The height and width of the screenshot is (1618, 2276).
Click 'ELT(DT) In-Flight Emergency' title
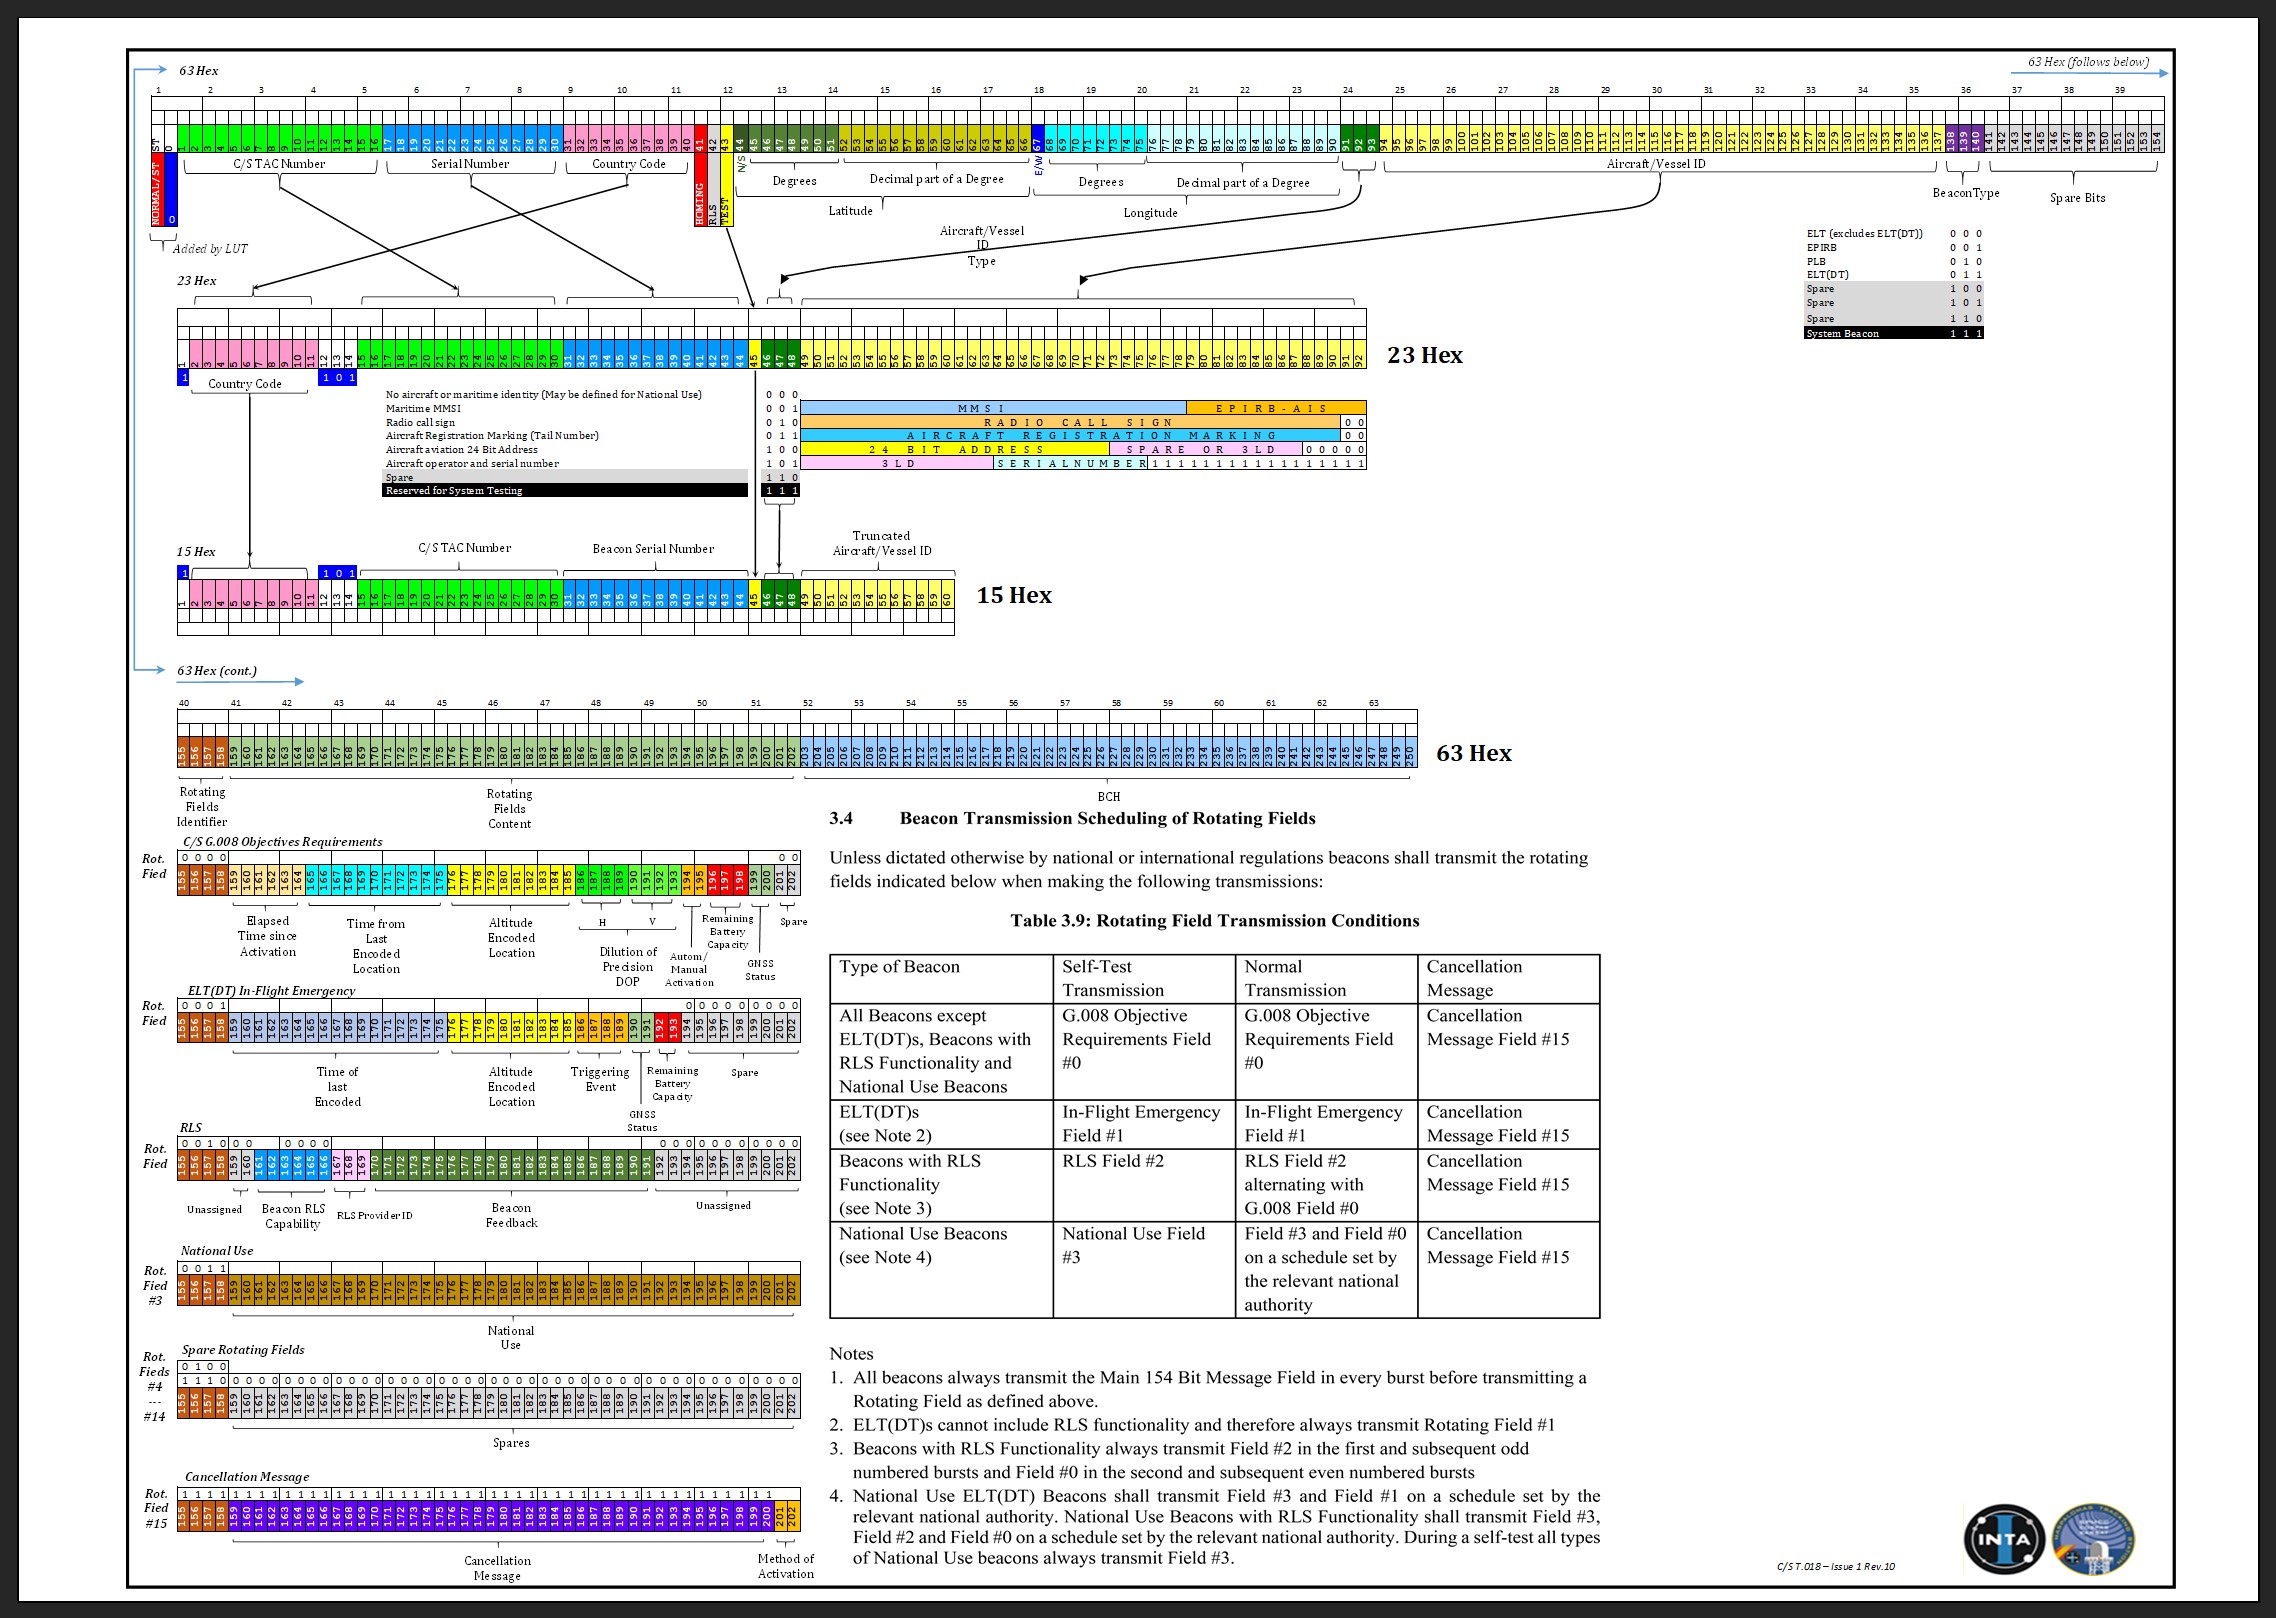271,991
